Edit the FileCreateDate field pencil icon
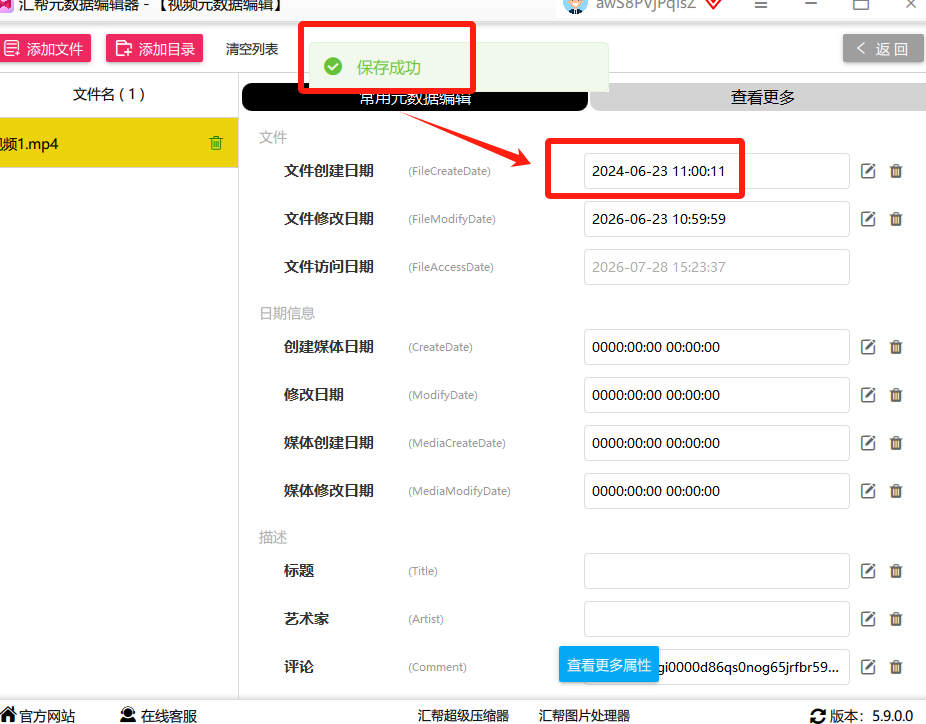Image resolution: width=926 pixels, height=724 pixels. tap(868, 171)
